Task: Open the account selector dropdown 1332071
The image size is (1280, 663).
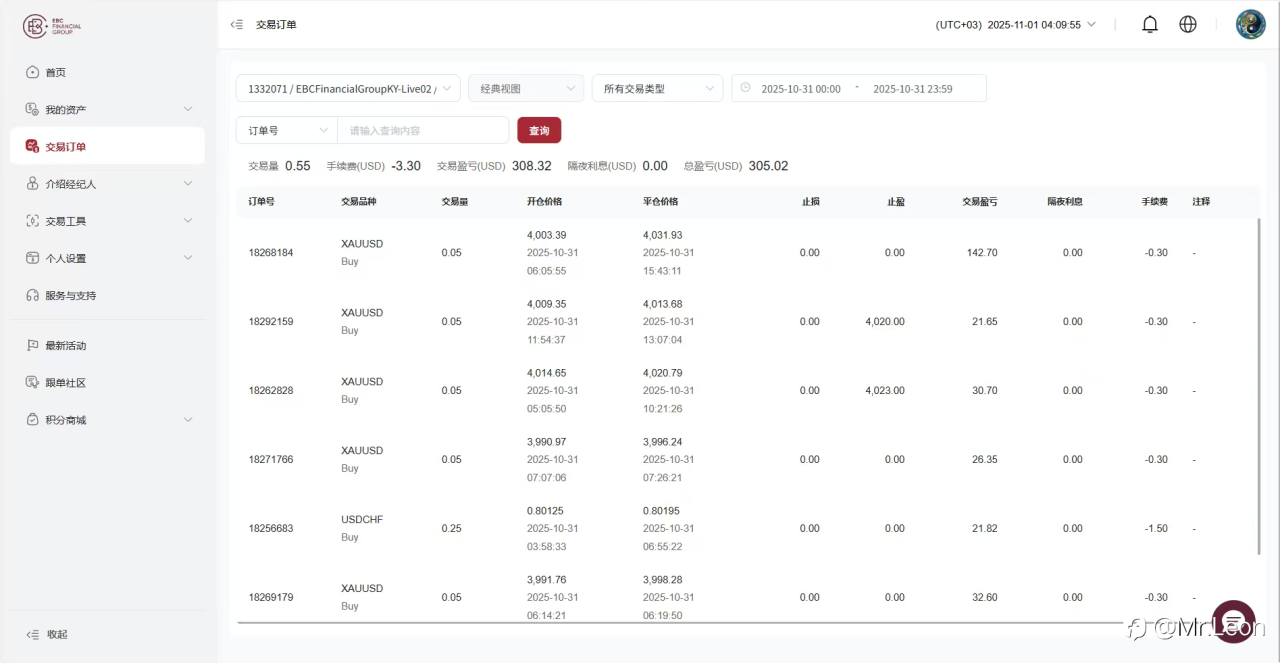Action: 347,89
